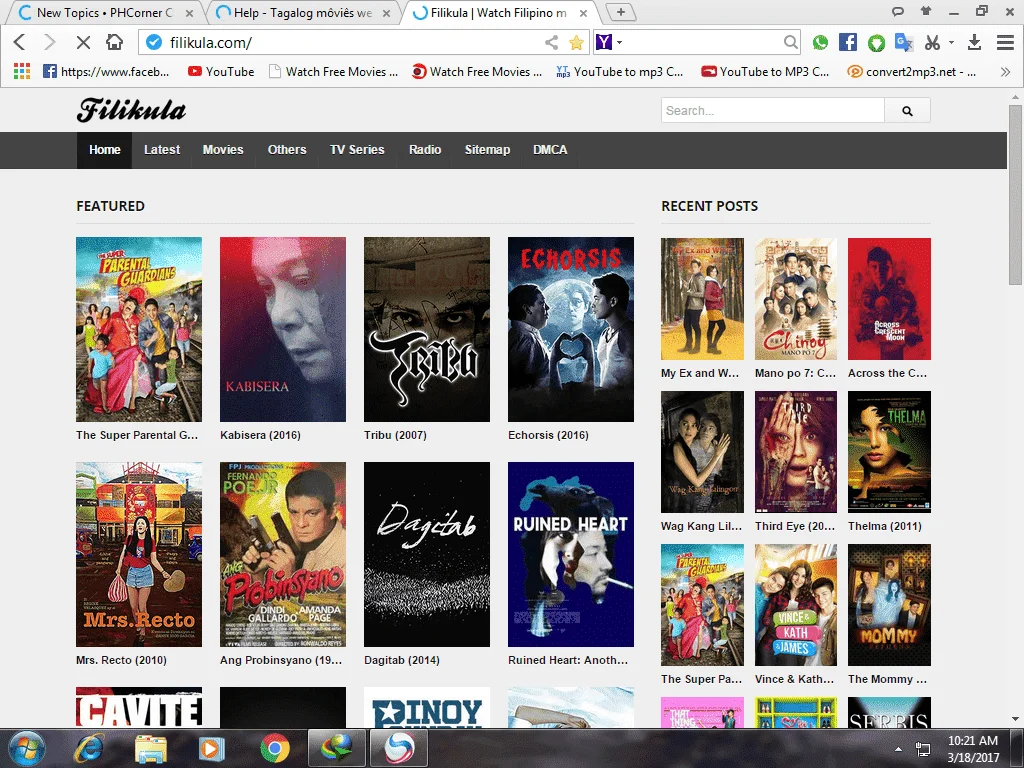Click the Filikula site search field
Image resolution: width=1024 pixels, height=768 pixels.
pyautogui.click(x=773, y=110)
